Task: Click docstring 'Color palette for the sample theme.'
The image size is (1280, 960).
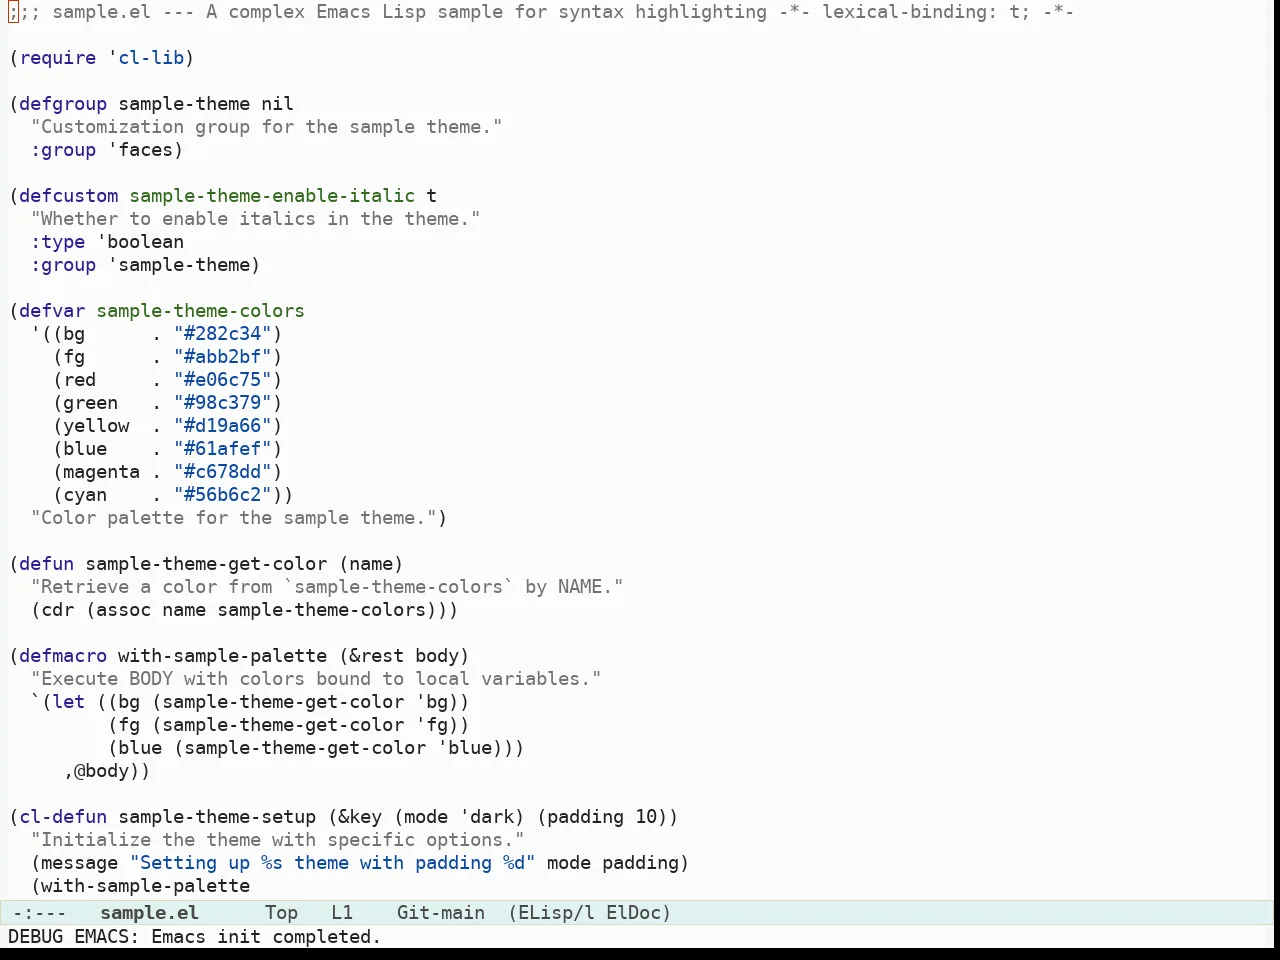Action: 233,518
